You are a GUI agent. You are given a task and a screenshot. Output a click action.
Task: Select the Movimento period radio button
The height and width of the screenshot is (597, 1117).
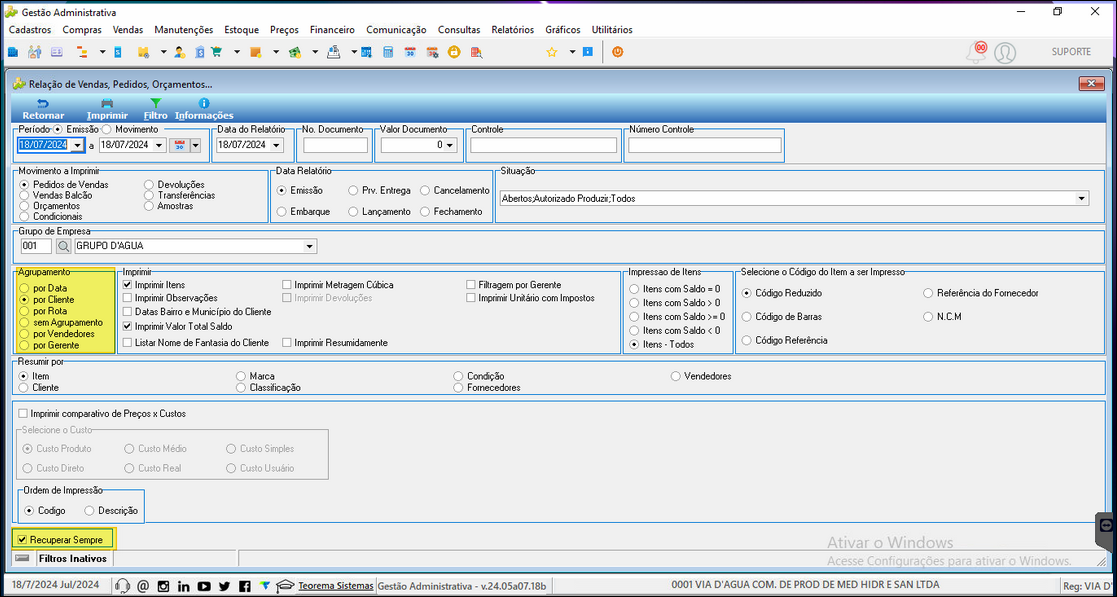[x=107, y=130]
